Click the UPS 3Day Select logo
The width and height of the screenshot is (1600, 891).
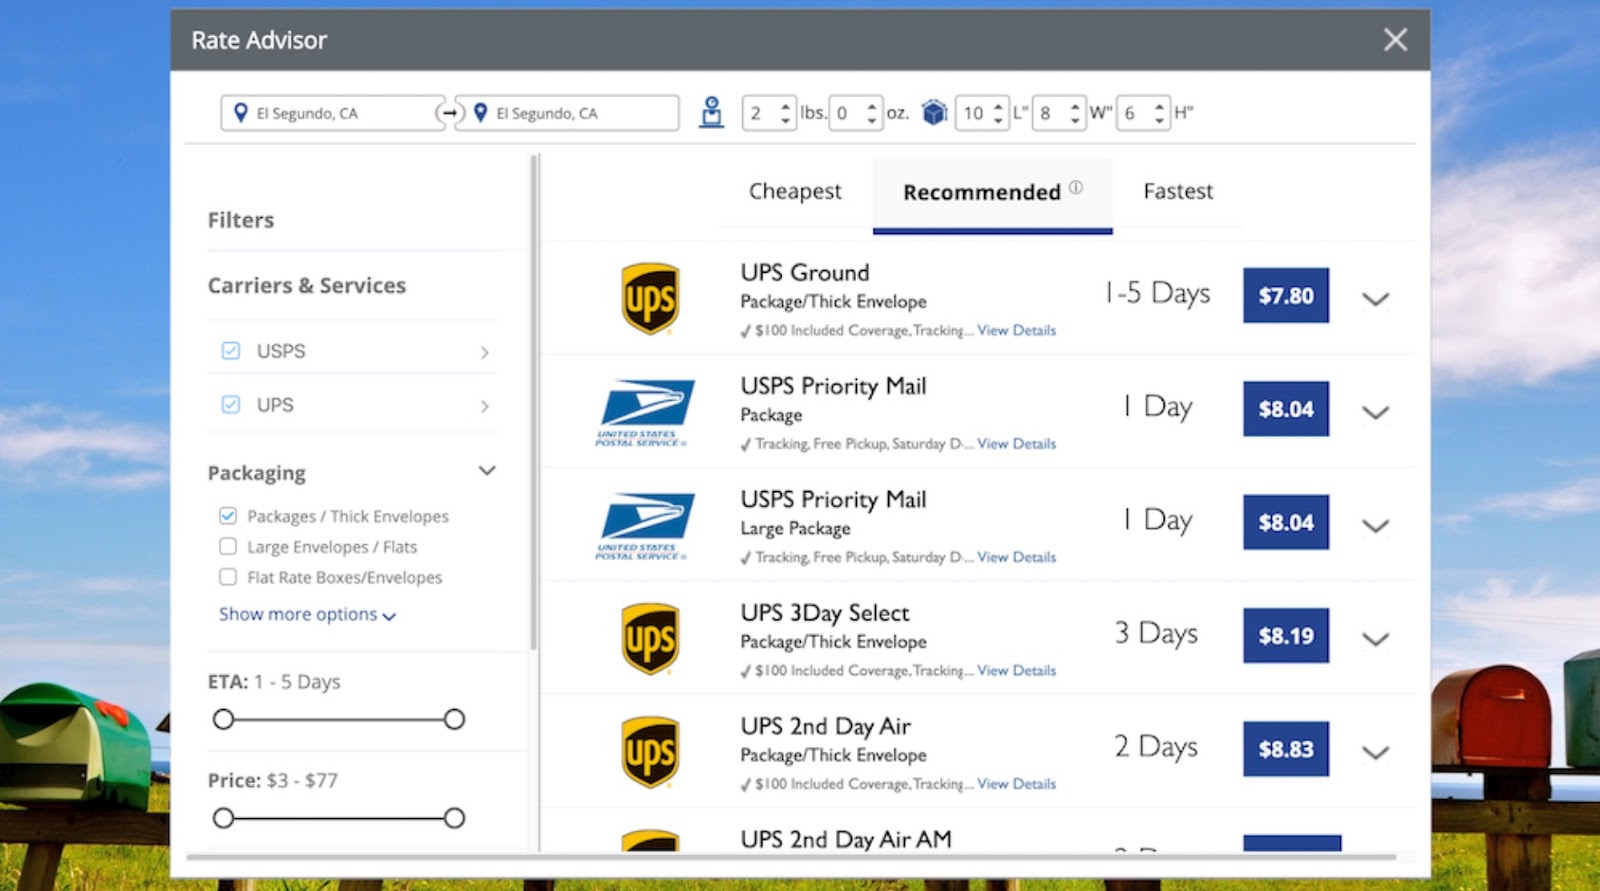(650, 638)
